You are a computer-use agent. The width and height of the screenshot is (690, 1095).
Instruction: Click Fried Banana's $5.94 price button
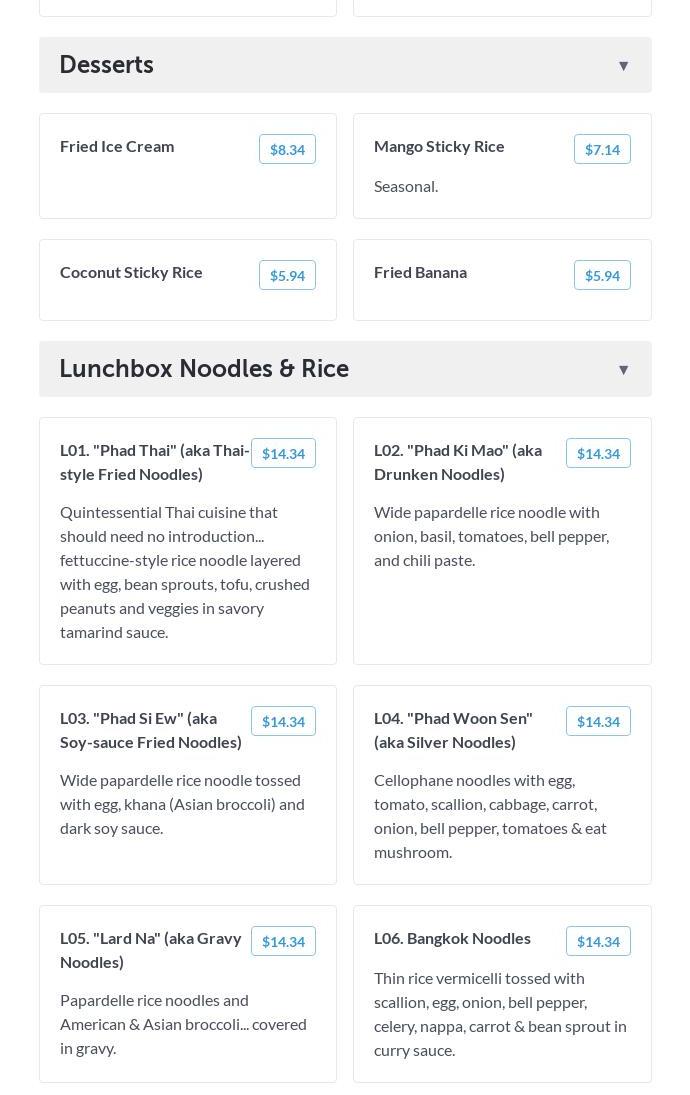click(602, 275)
